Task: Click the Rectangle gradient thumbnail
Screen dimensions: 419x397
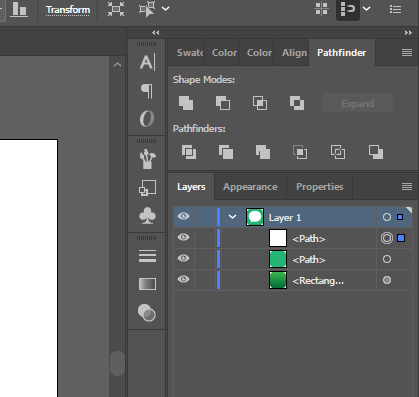Action: tap(278, 280)
